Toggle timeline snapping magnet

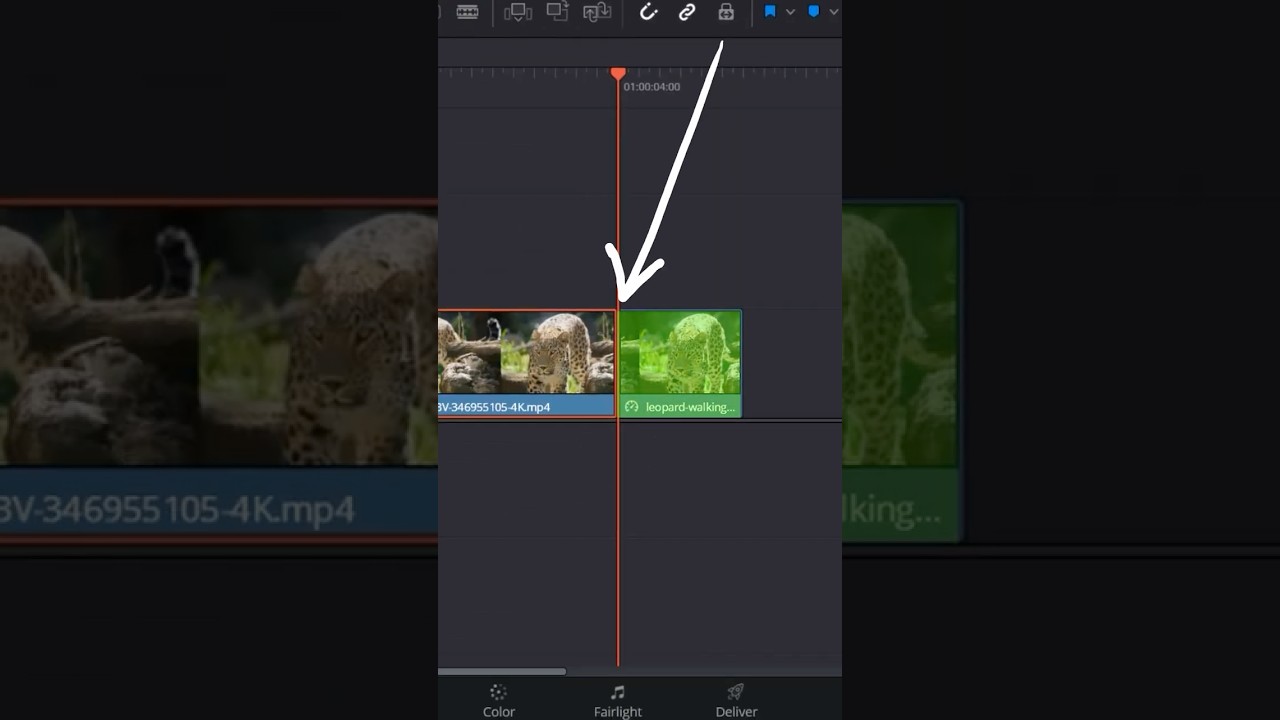pyautogui.click(x=648, y=12)
